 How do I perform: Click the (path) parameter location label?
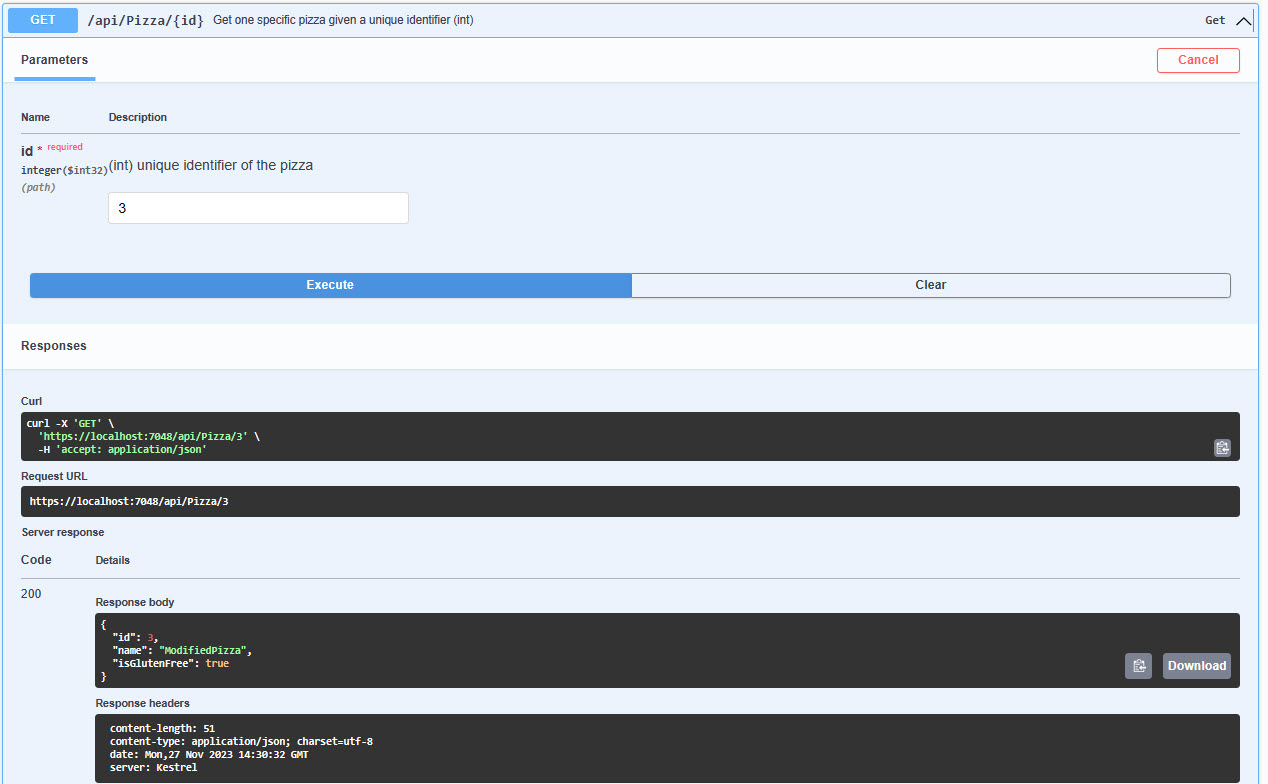point(38,187)
